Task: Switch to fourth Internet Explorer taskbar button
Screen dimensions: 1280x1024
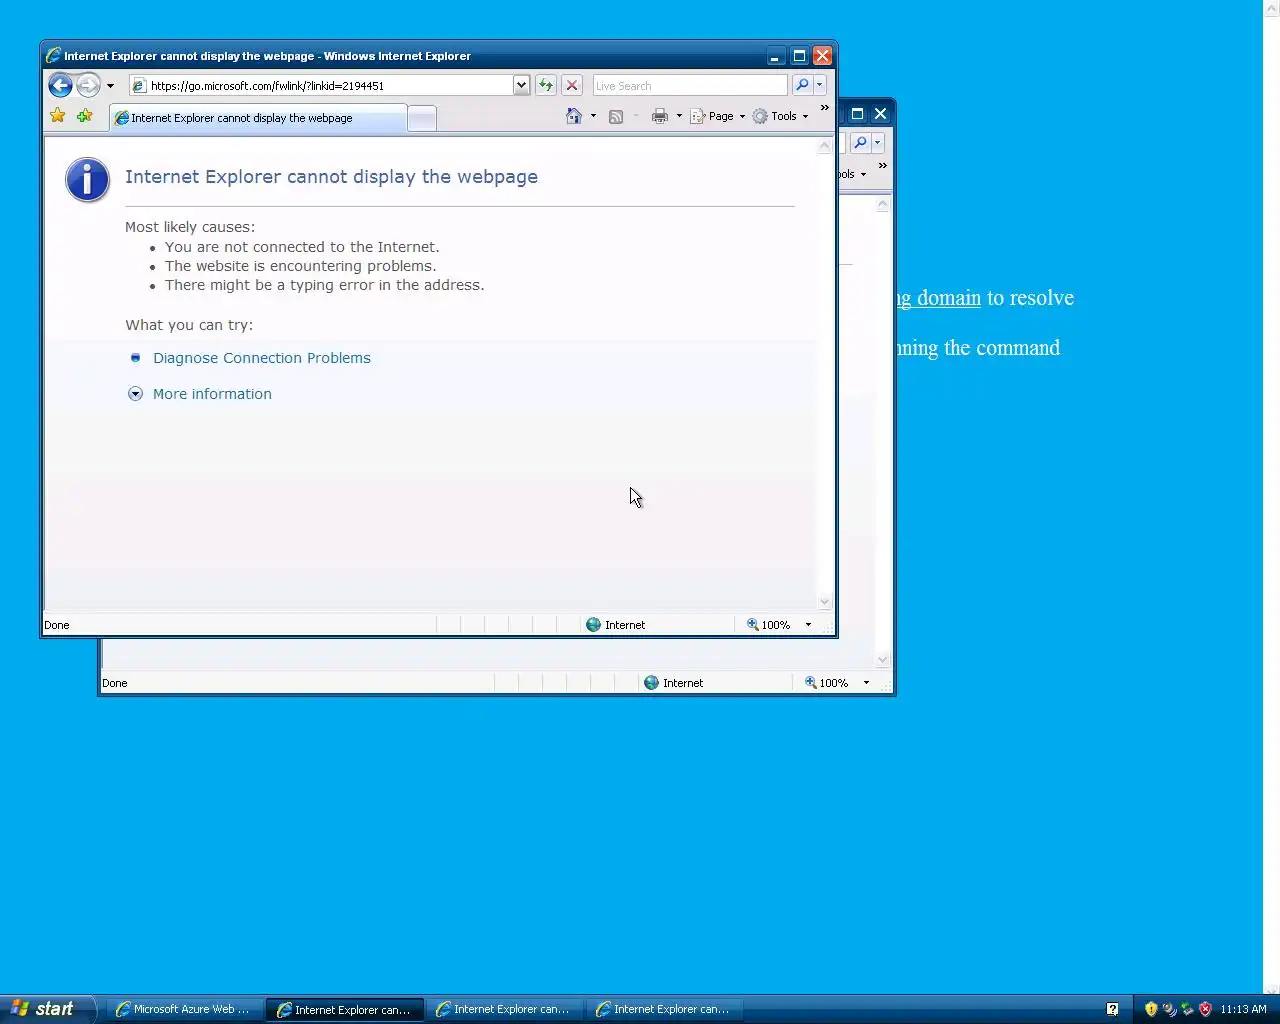Action: [664, 1009]
